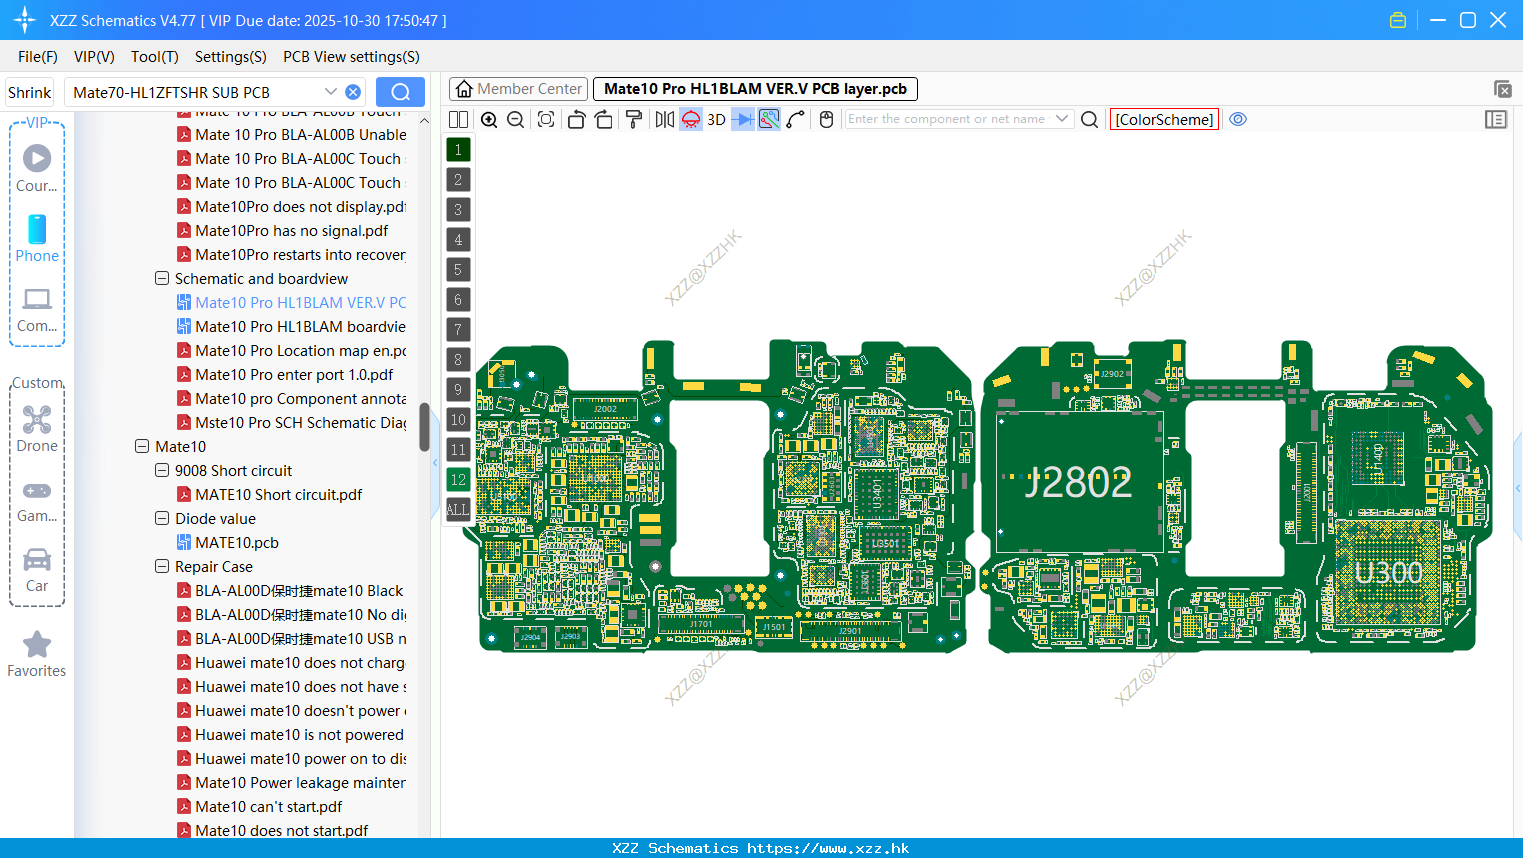Click the Shrink button

click(30, 92)
